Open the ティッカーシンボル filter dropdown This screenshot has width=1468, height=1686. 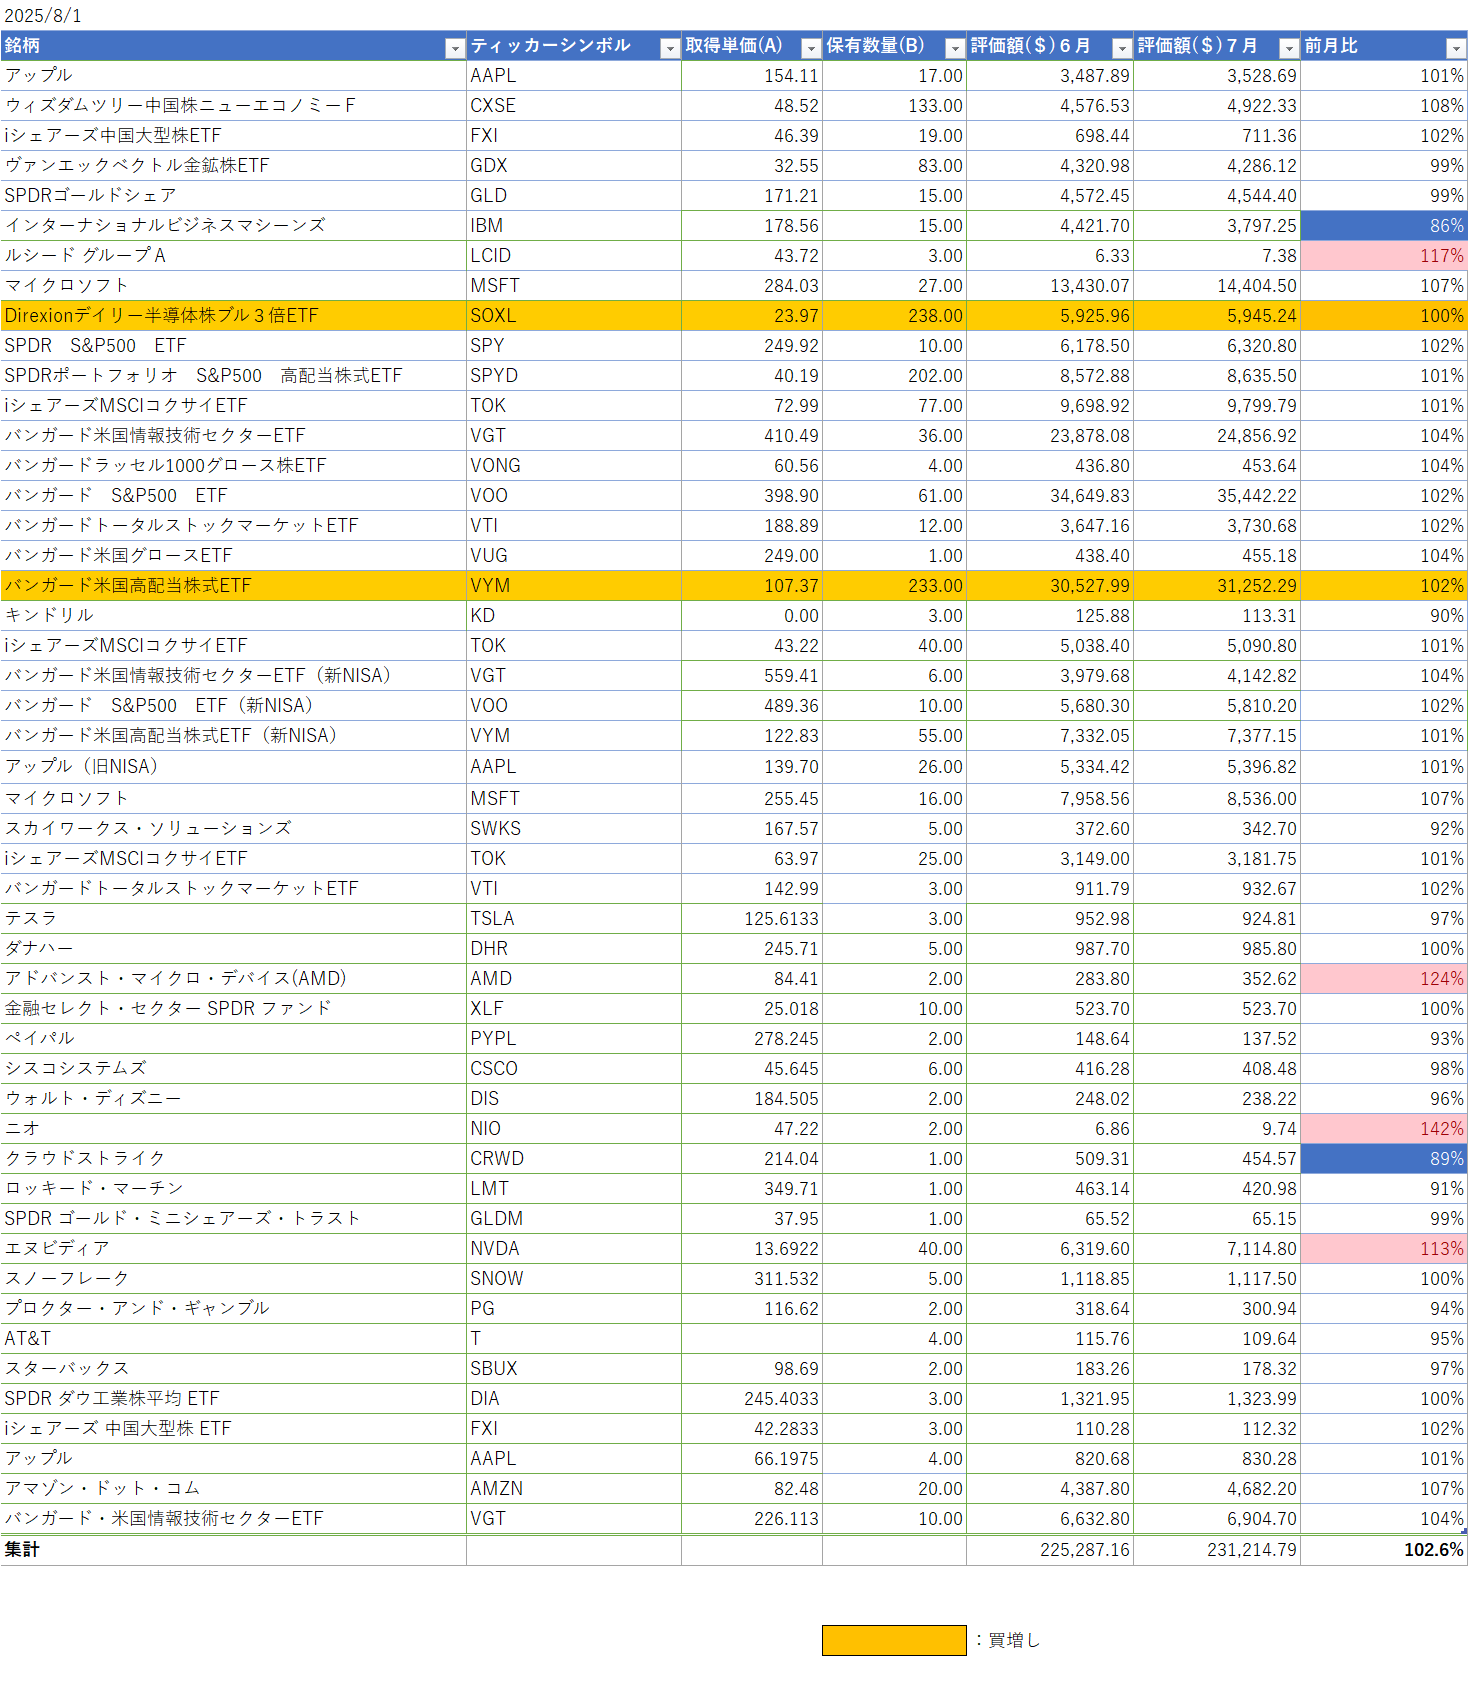[670, 48]
